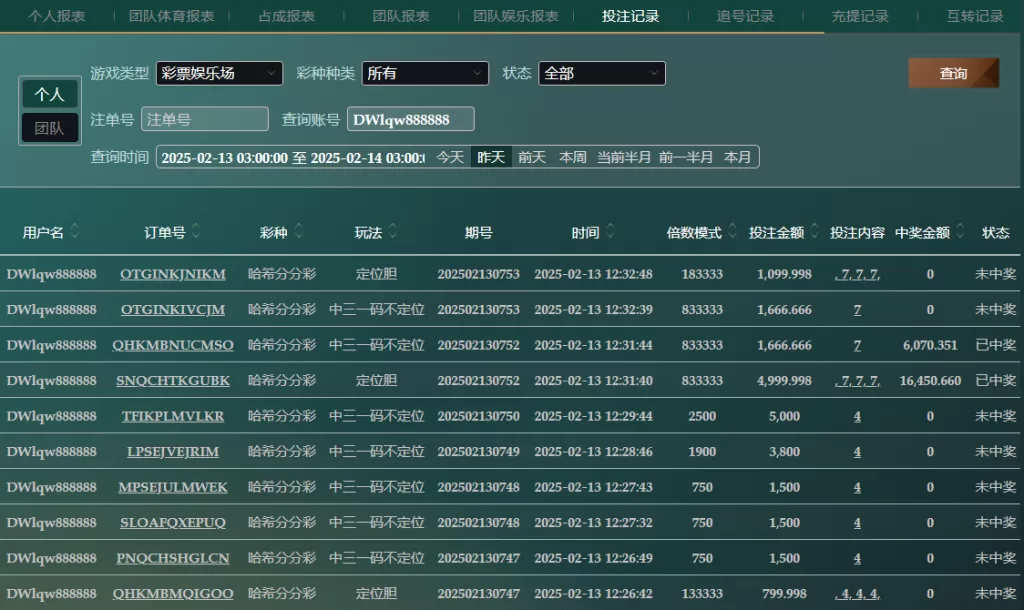Image resolution: width=1024 pixels, height=610 pixels.
Task: Switch to 个人报表 tab
Action: pos(57,16)
